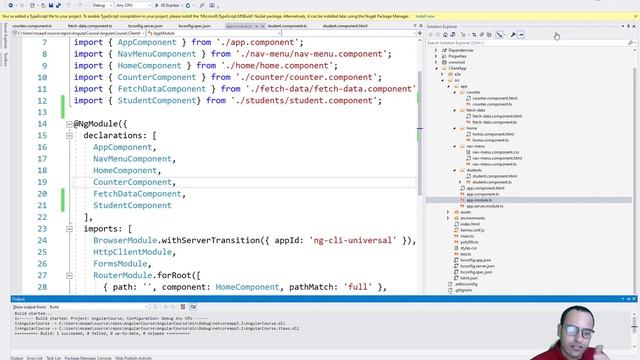Click Install now link in yellow notification bar
Viewport: 640px width, 360px height.
(425, 16)
